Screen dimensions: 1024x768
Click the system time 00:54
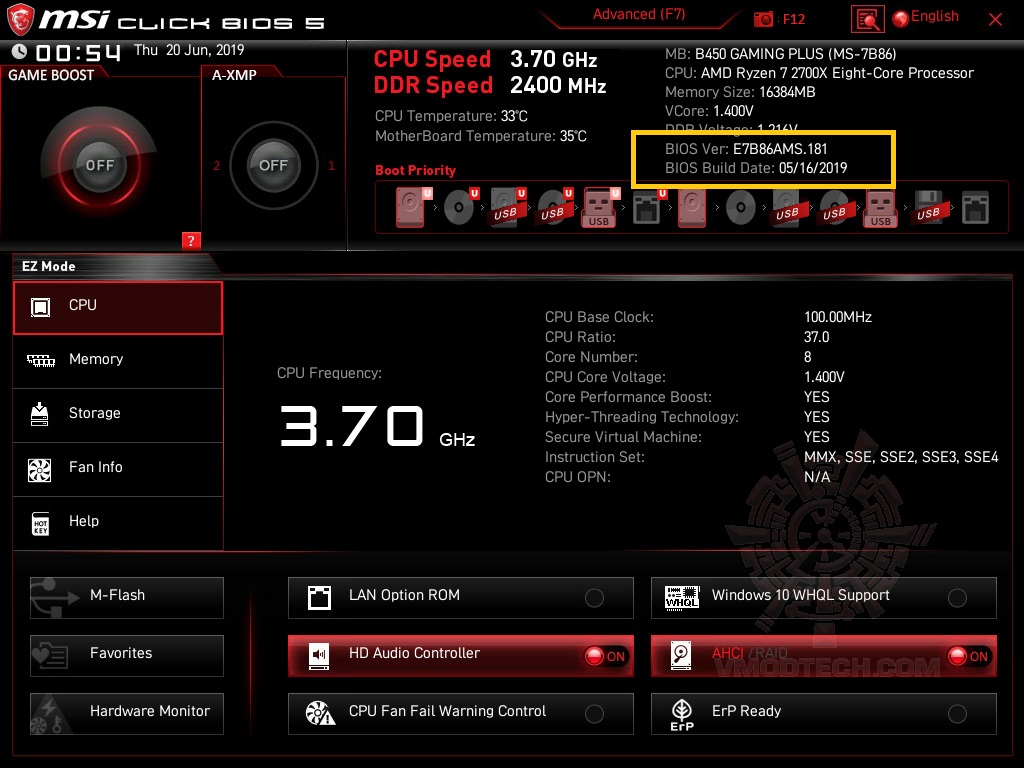pos(78,52)
